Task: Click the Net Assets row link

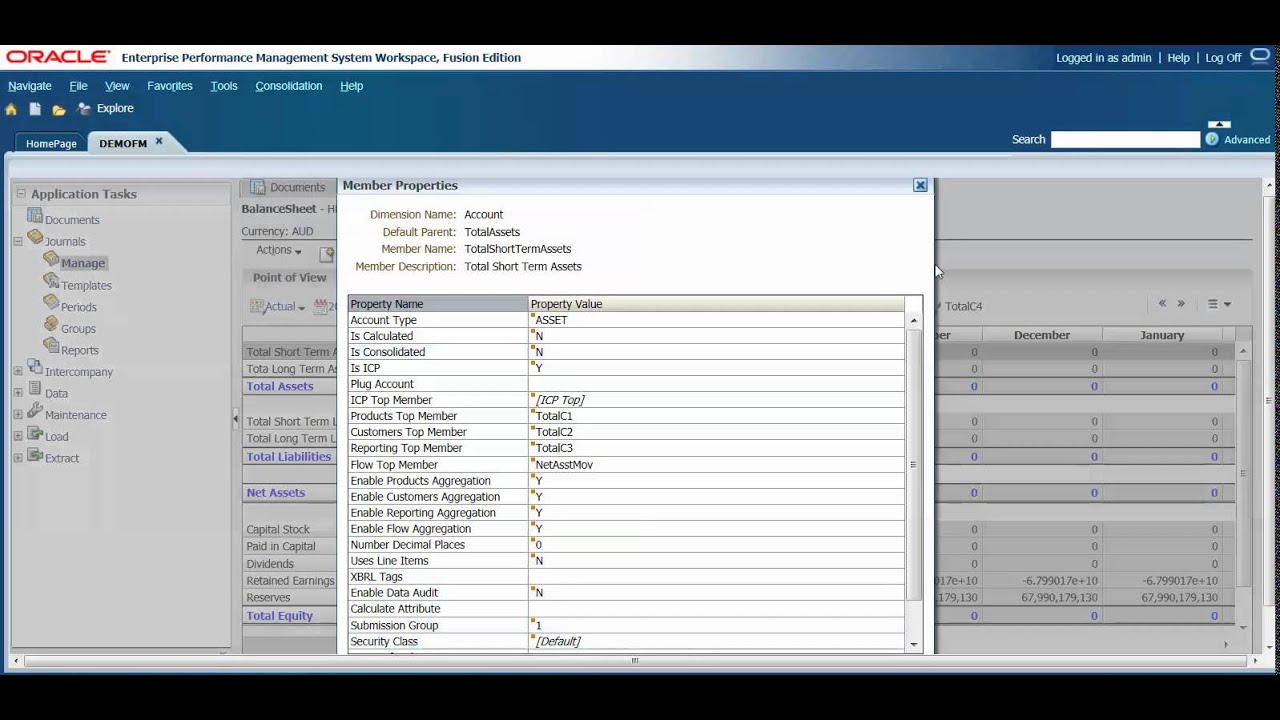Action: (276, 493)
